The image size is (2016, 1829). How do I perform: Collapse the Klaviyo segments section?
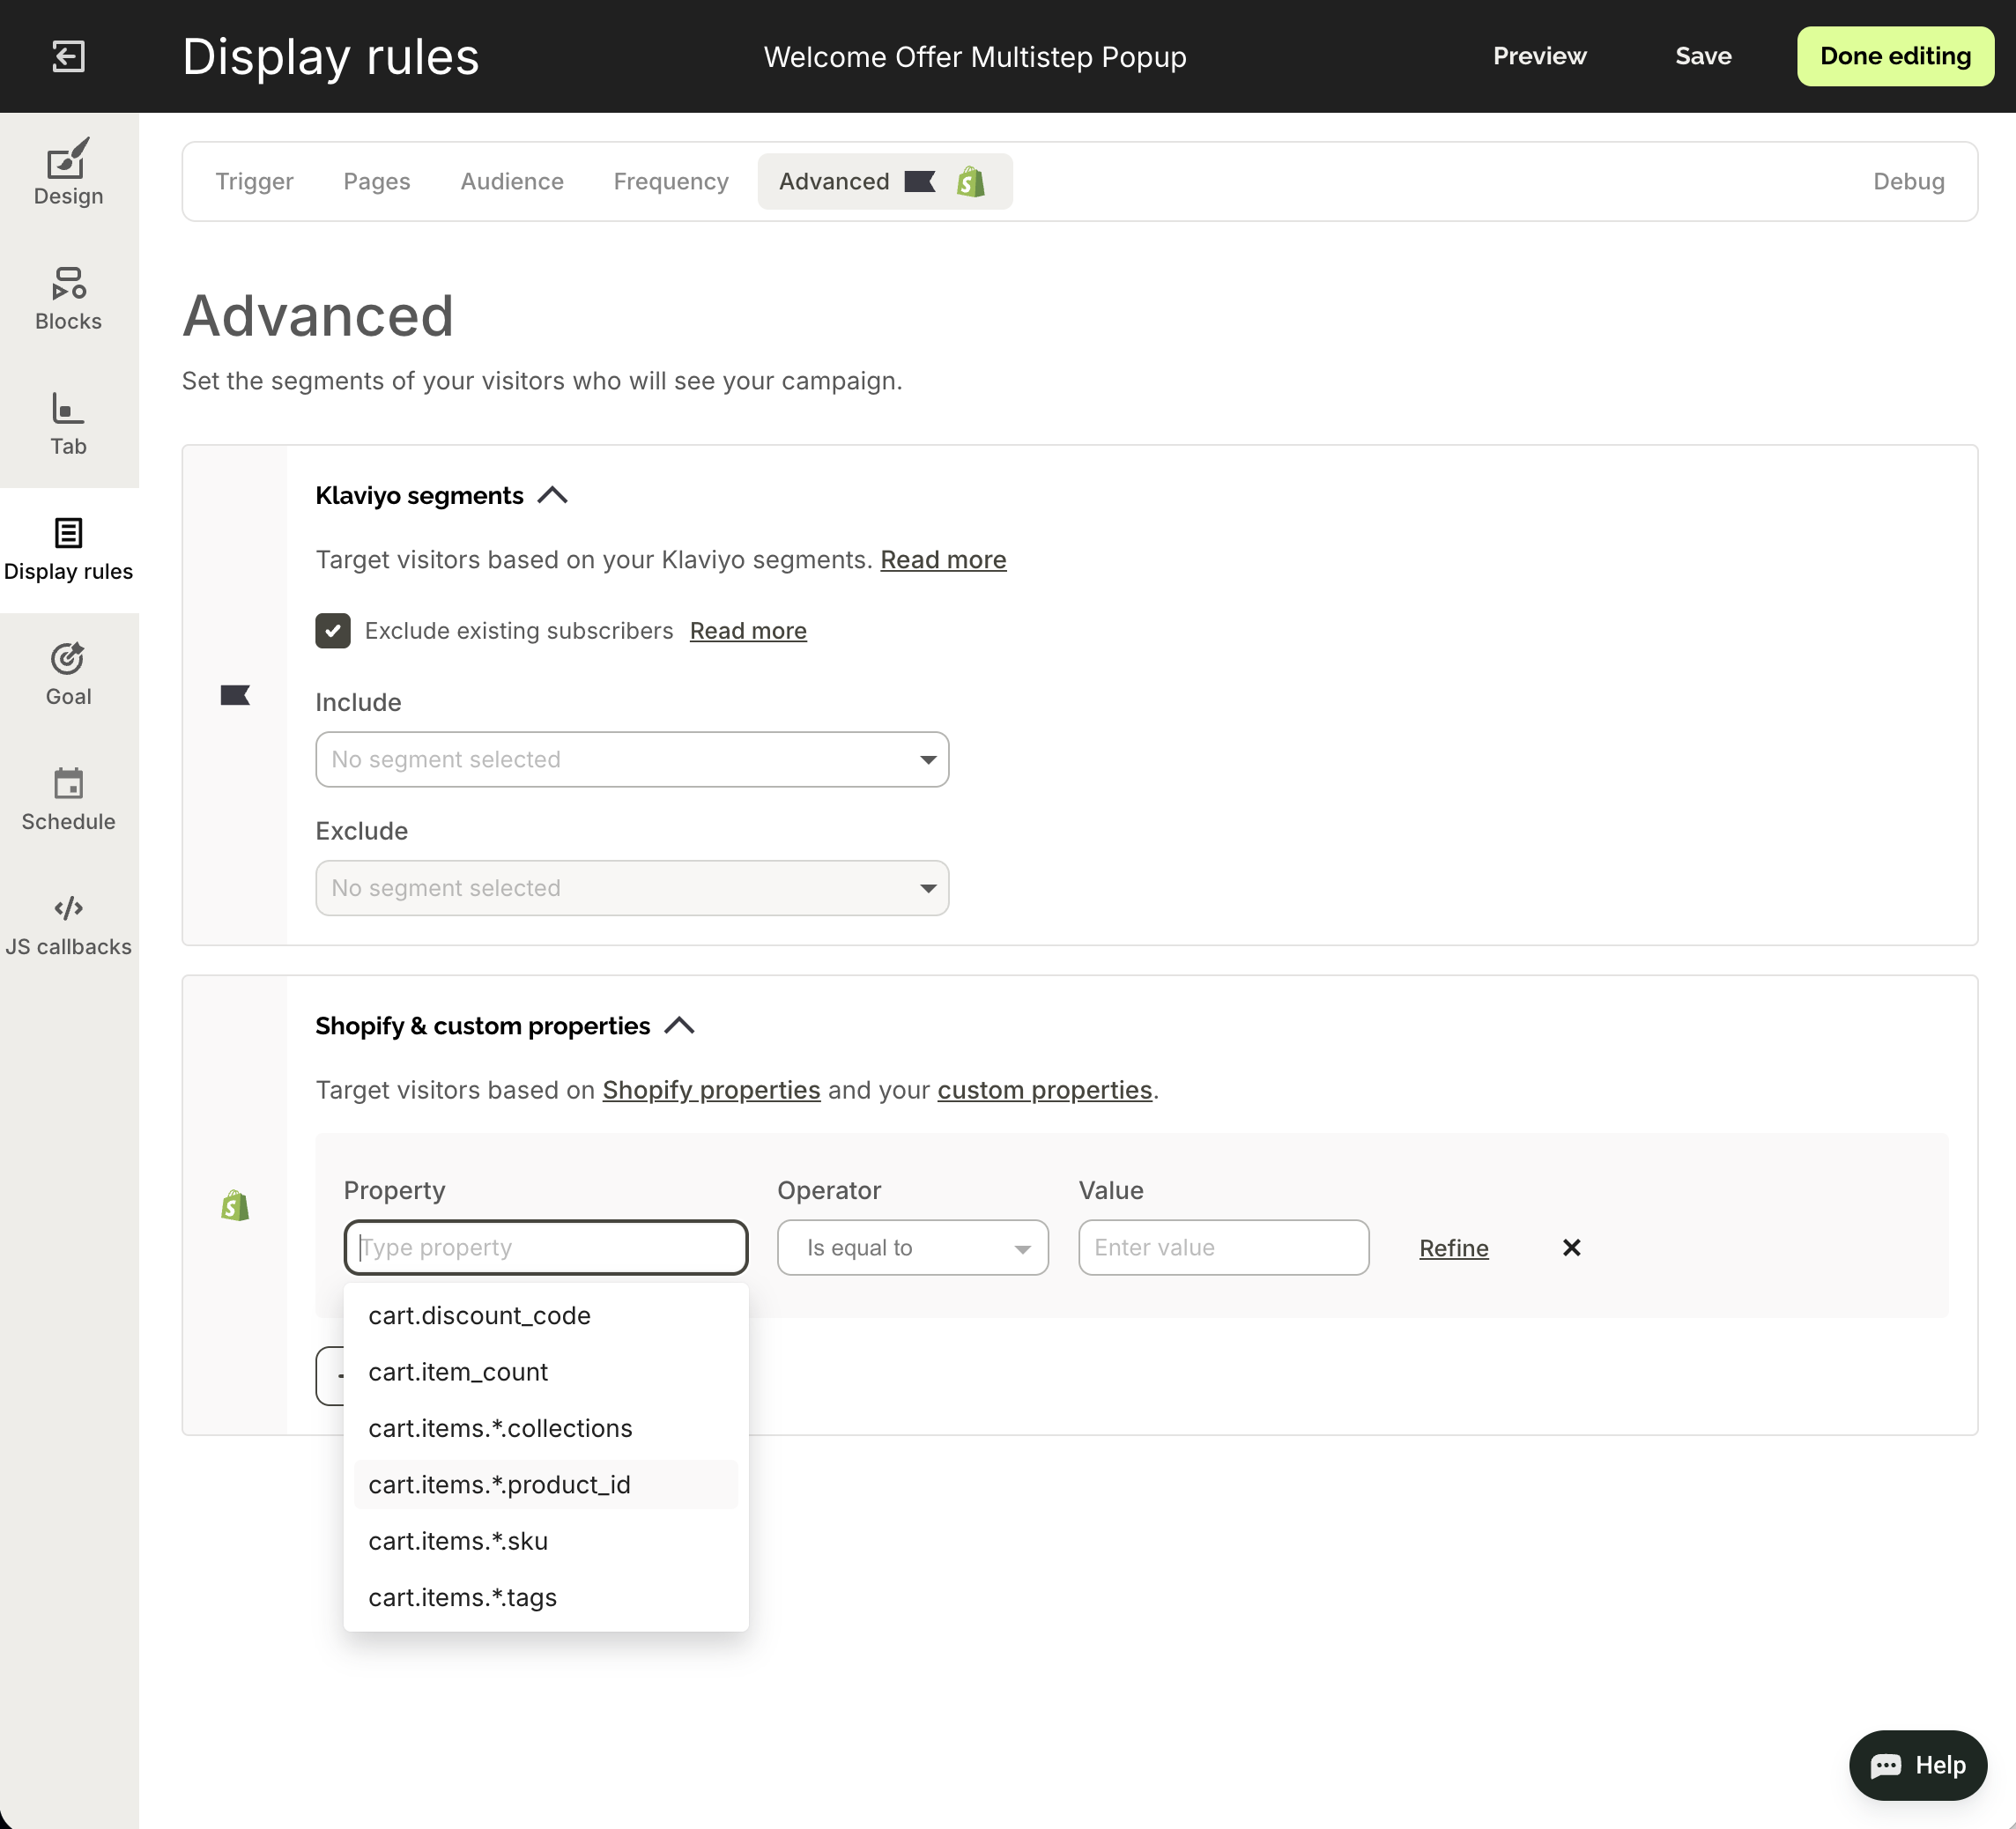pyautogui.click(x=552, y=496)
